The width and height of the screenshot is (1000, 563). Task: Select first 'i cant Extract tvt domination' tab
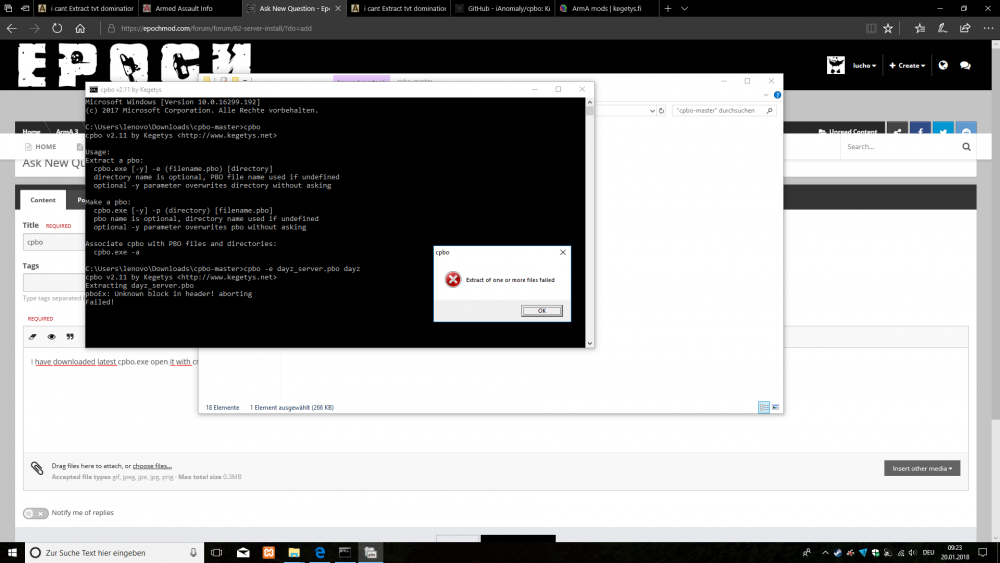pyautogui.click(x=86, y=8)
